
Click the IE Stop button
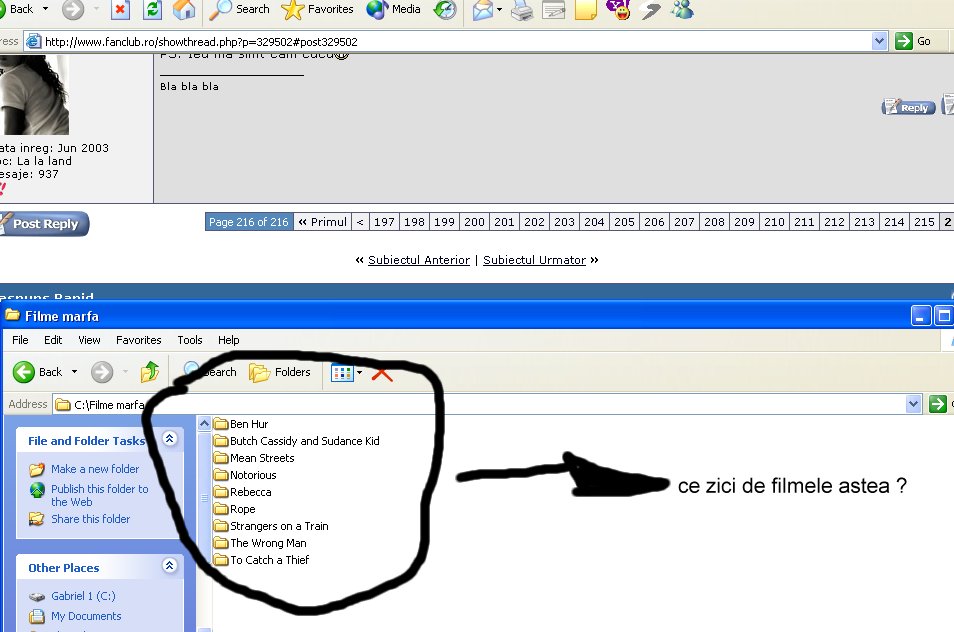(x=120, y=10)
